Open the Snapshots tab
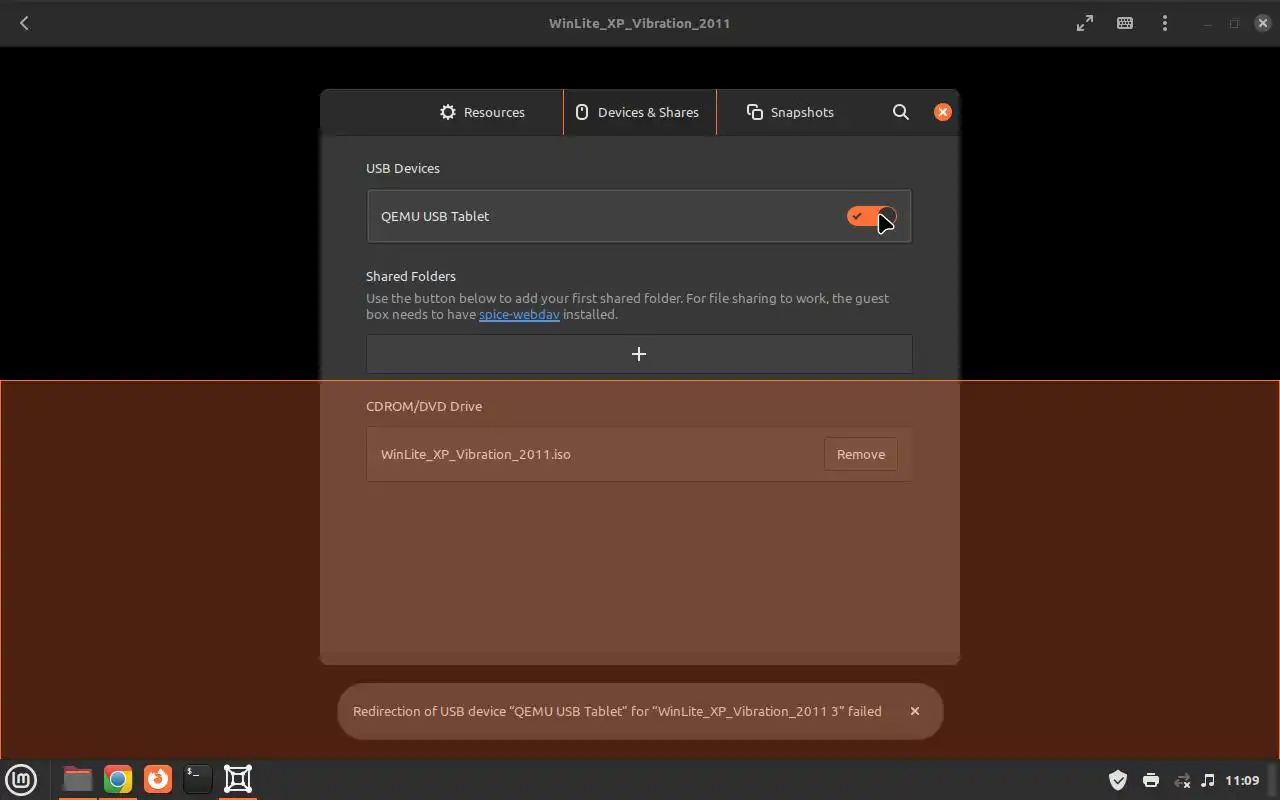Screen dimensions: 1280x800 790,112
